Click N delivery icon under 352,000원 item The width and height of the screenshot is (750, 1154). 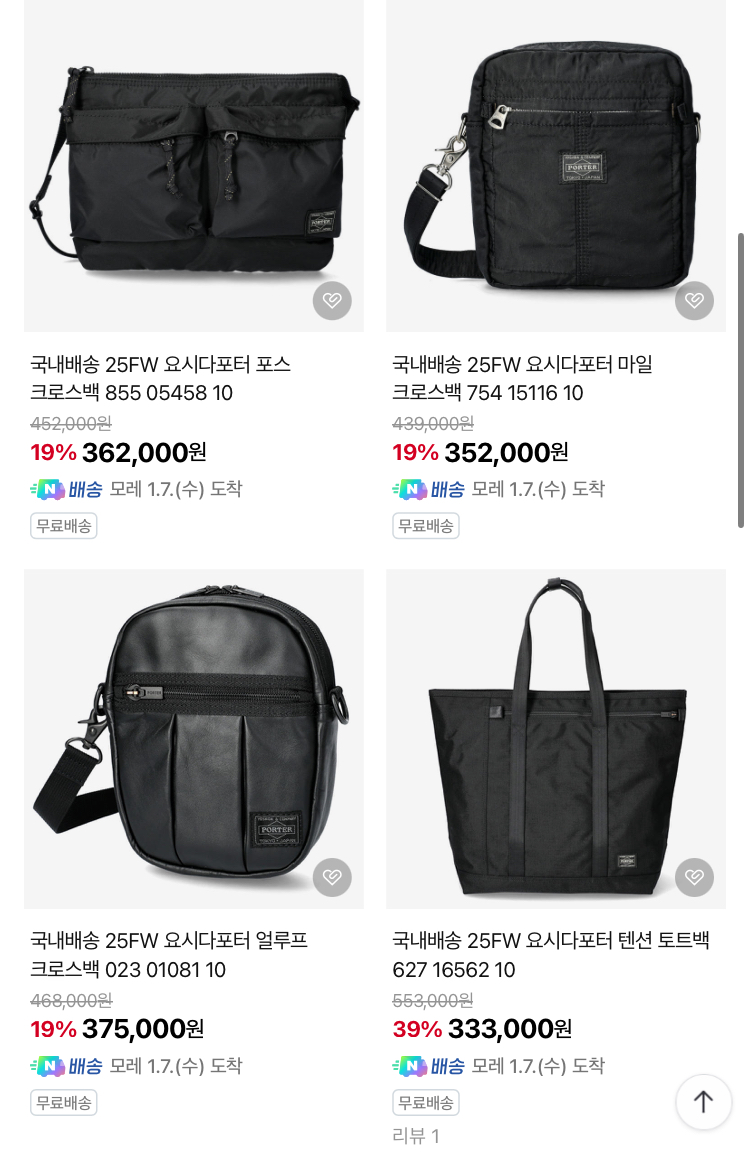(x=410, y=489)
